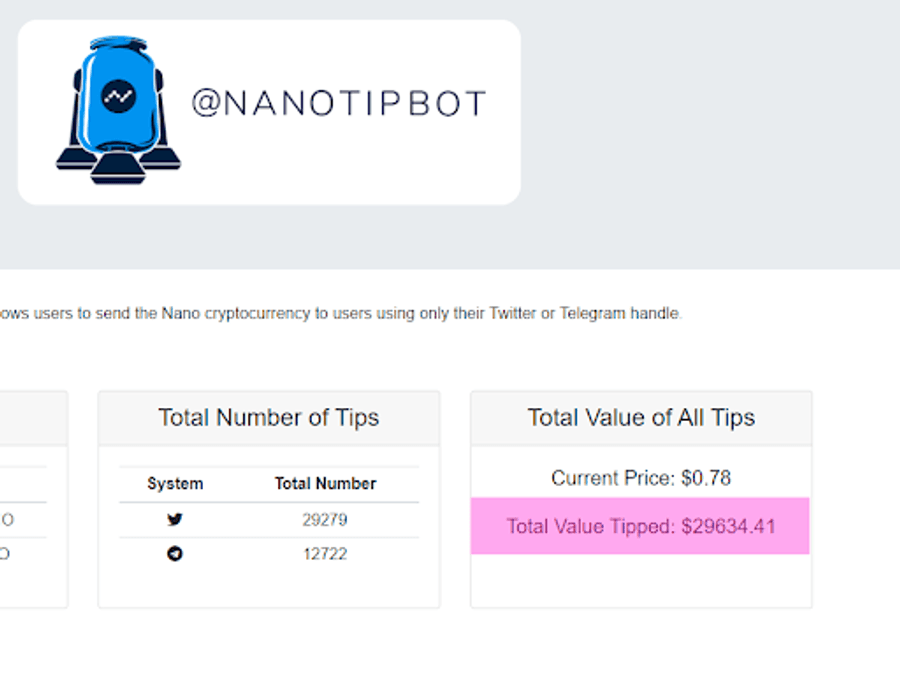Select the Total Number of Tips heading
This screenshot has height=675, width=900.
click(x=269, y=418)
